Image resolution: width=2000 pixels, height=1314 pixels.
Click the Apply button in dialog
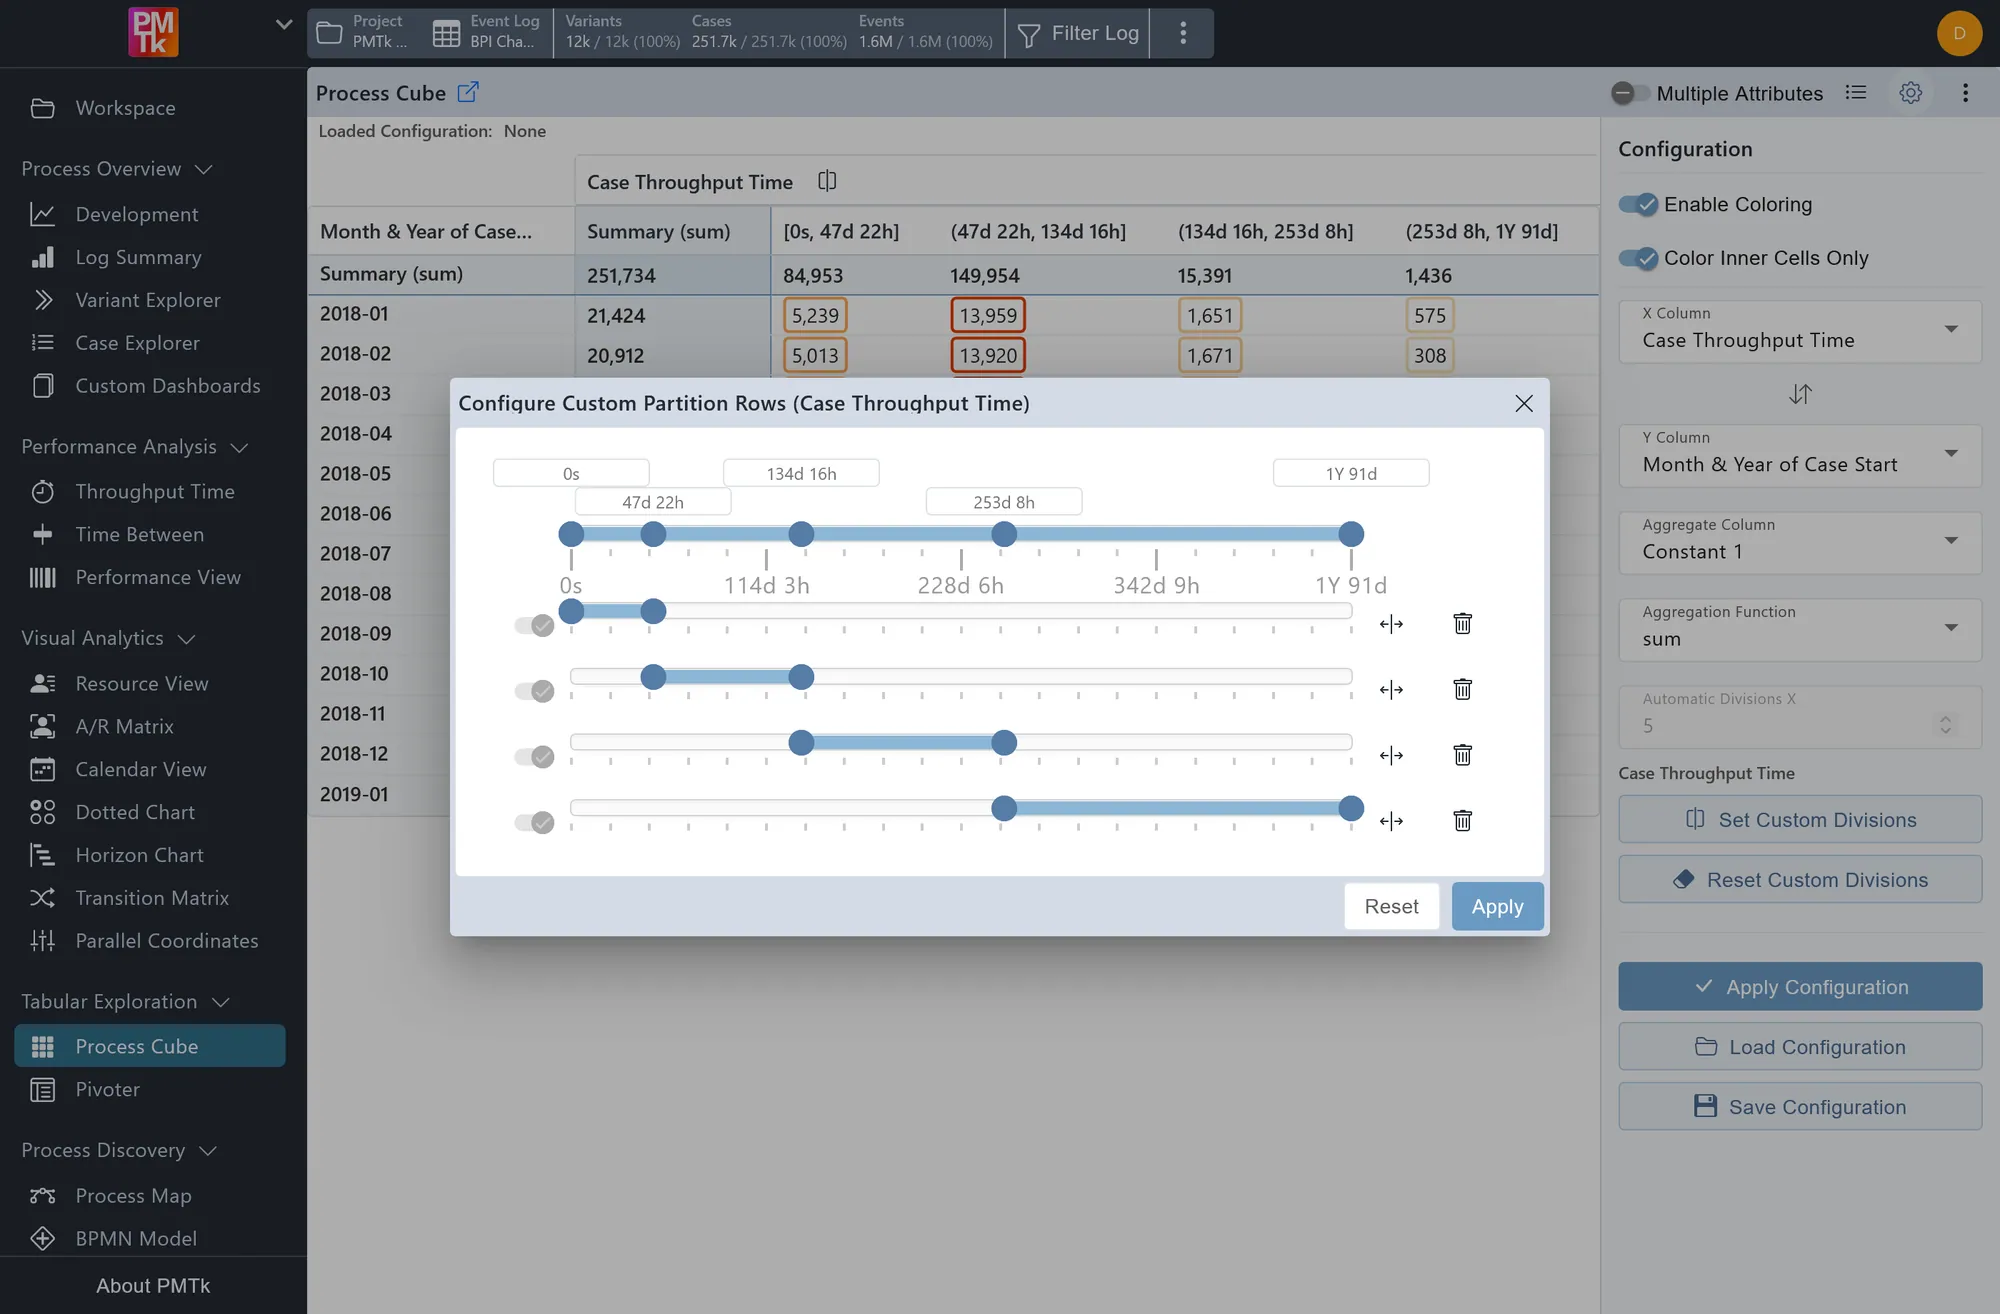1497,906
